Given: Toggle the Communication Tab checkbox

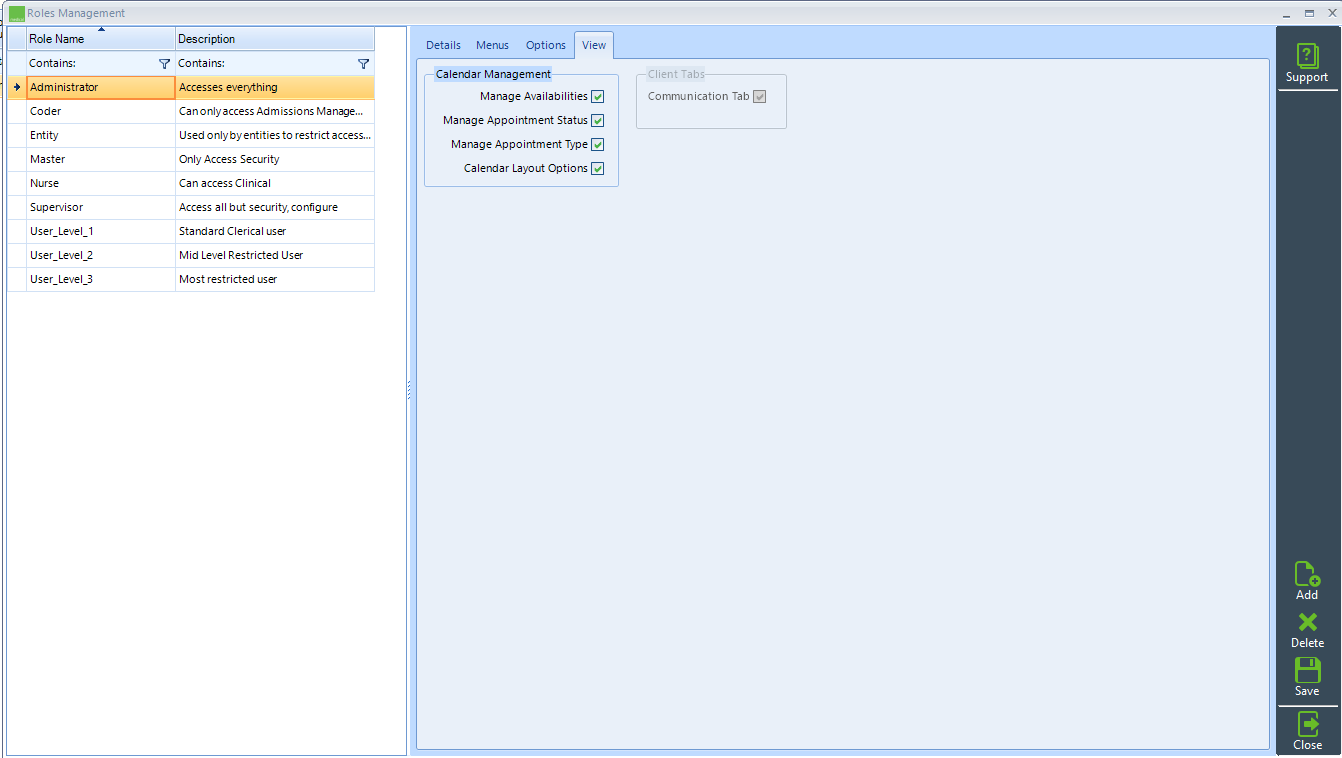Looking at the screenshot, I should [x=760, y=97].
